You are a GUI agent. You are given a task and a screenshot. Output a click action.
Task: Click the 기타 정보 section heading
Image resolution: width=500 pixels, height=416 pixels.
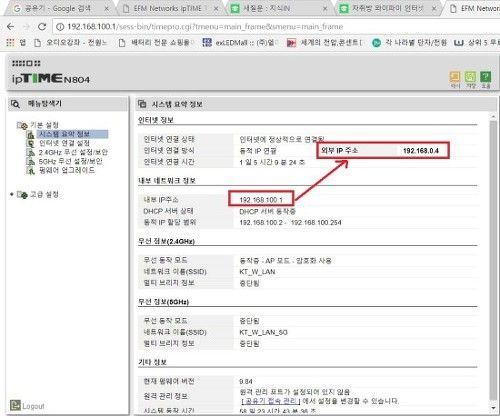[x=152, y=362]
